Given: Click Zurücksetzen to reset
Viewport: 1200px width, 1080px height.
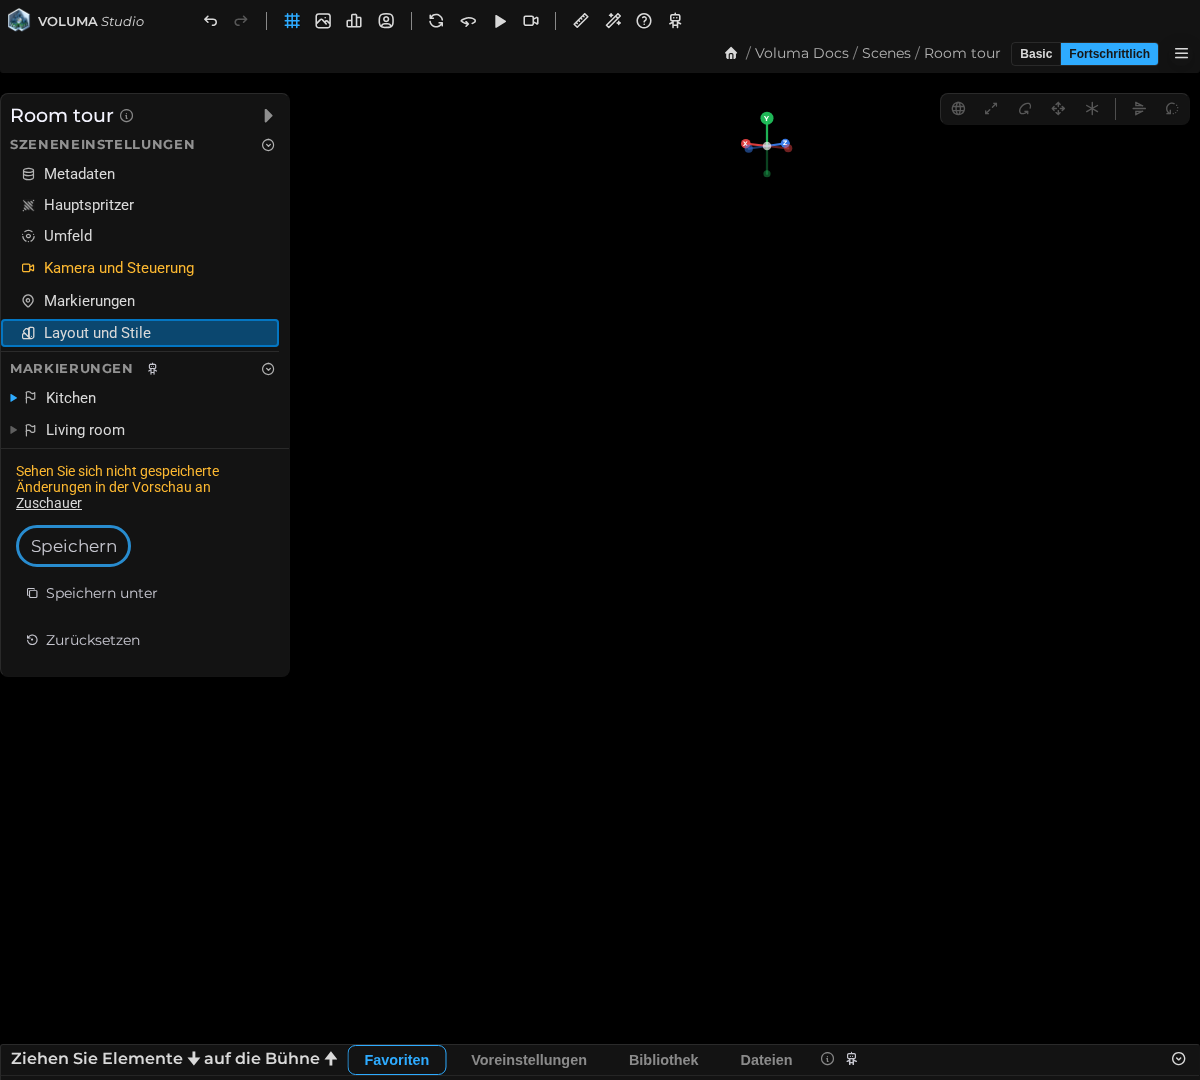Looking at the screenshot, I should (83, 640).
